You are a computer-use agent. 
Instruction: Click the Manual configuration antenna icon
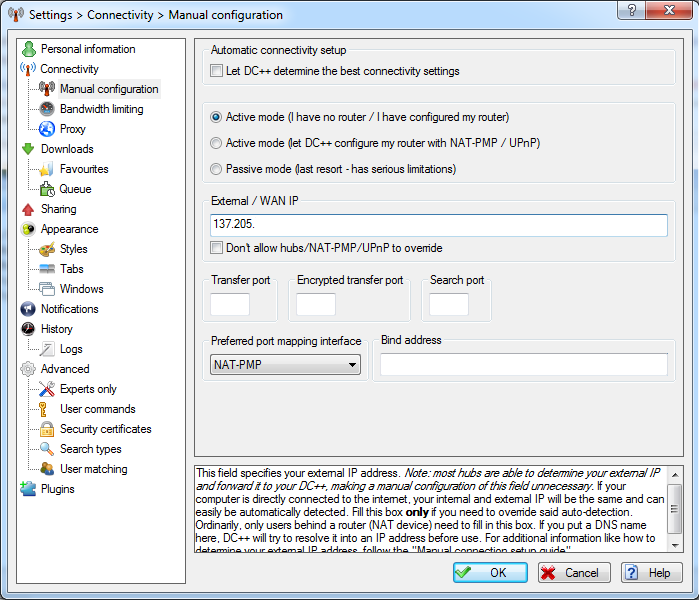coord(47,89)
